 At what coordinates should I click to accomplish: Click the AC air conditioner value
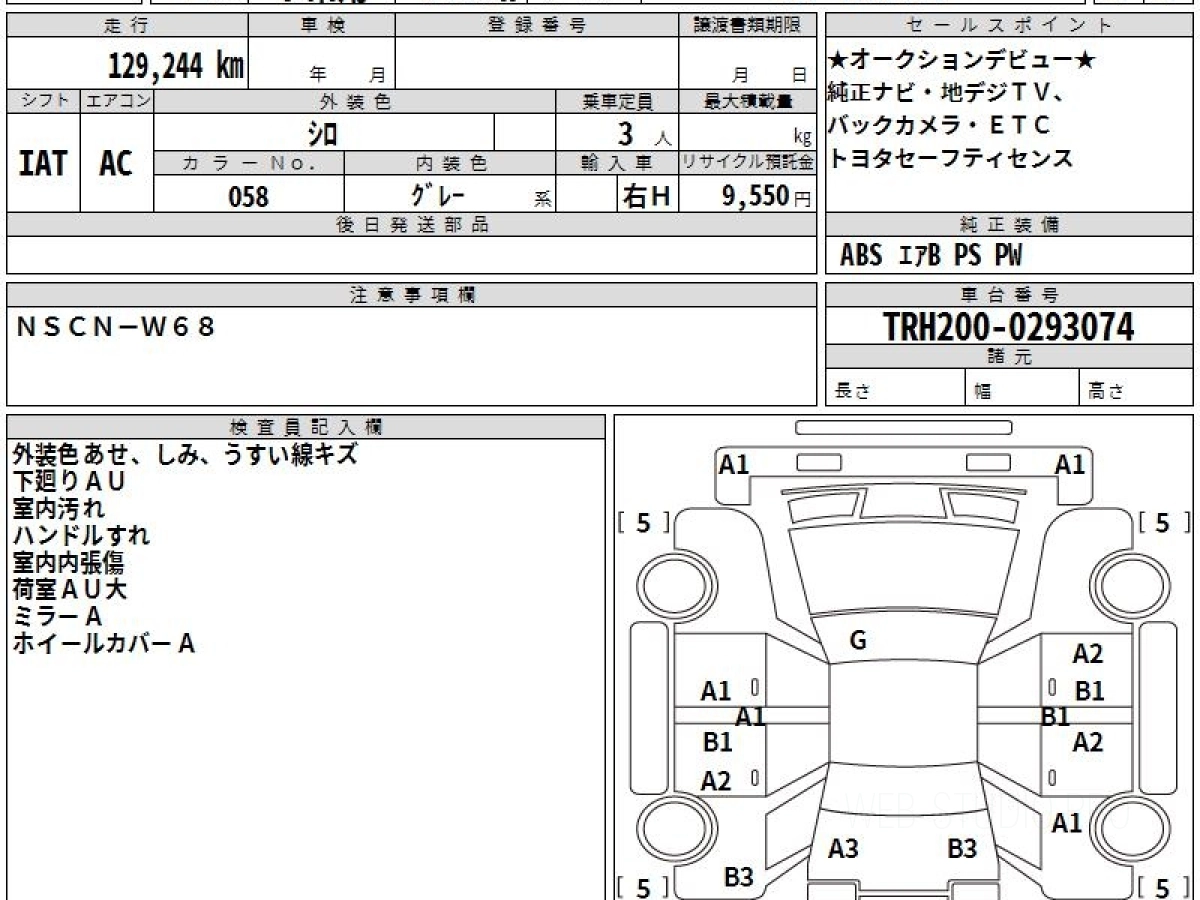click(x=116, y=163)
